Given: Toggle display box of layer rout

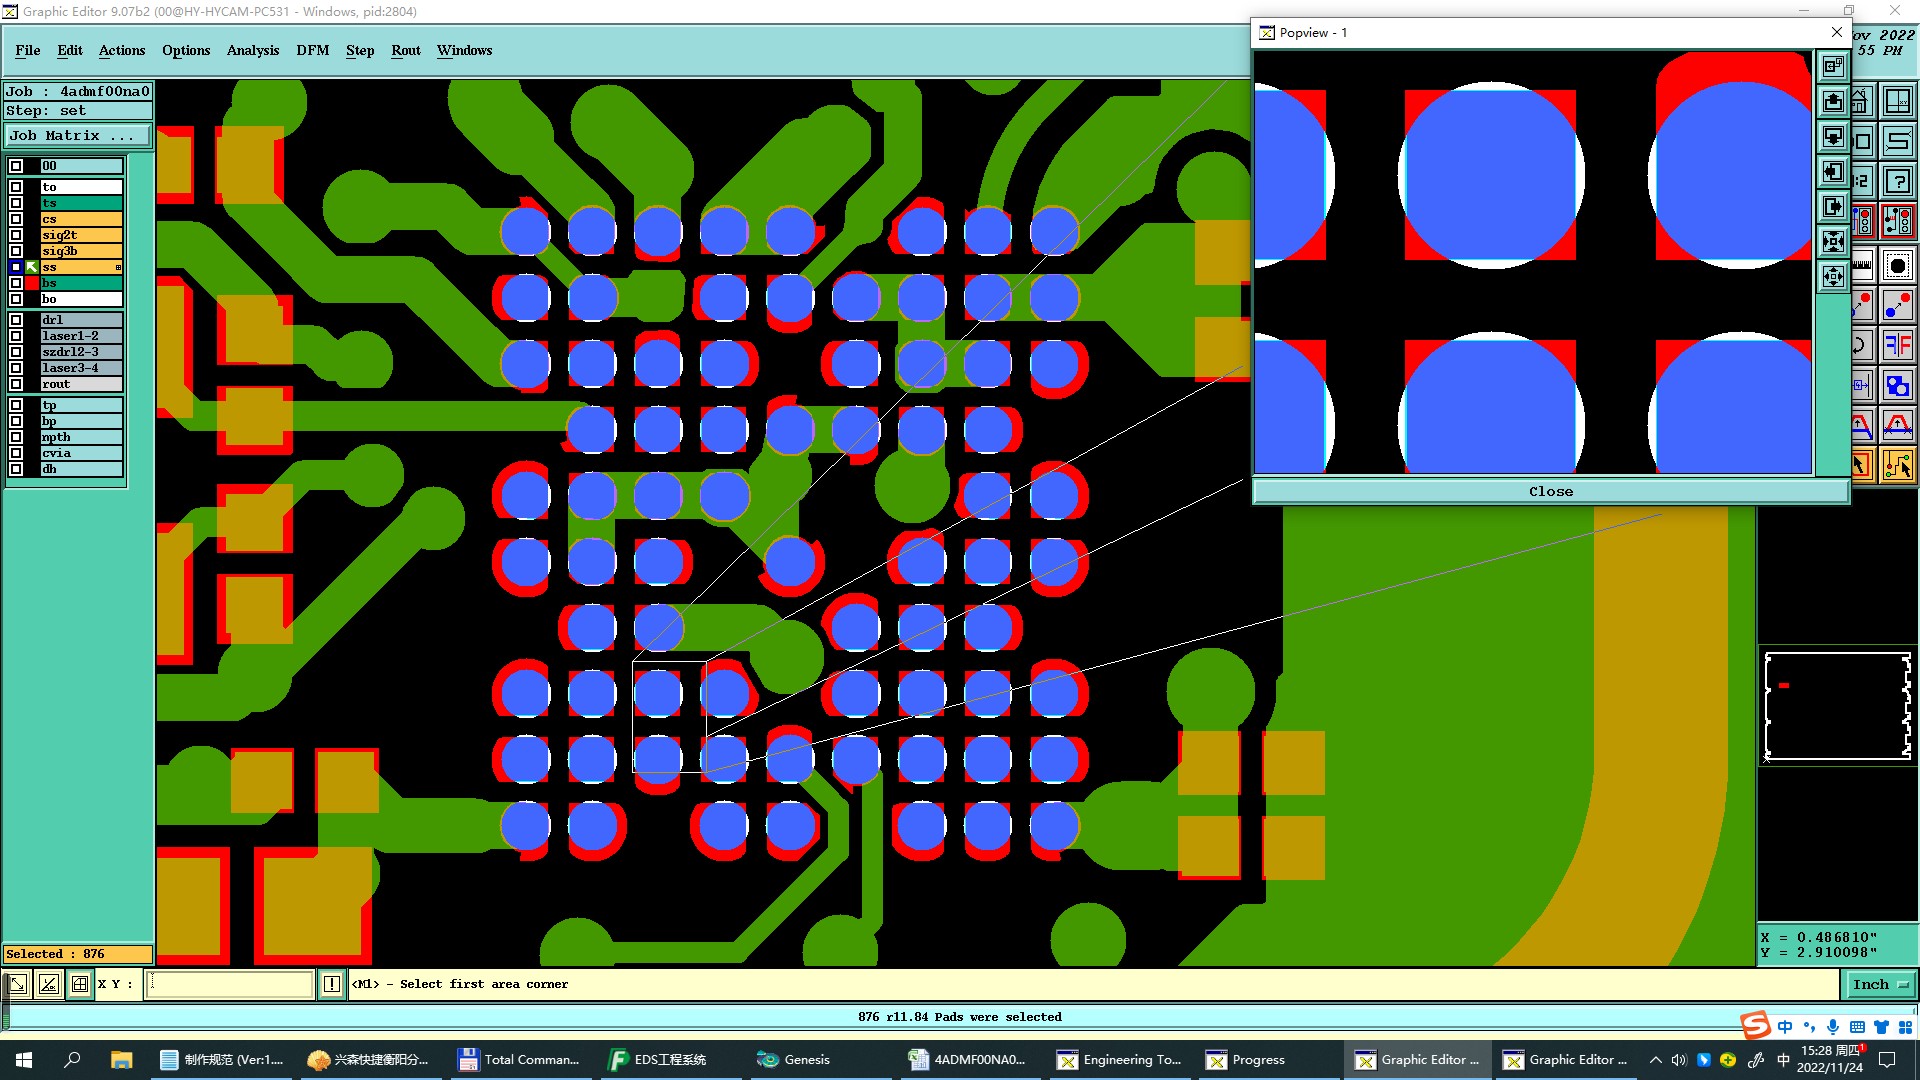Looking at the screenshot, I should tap(16, 384).
